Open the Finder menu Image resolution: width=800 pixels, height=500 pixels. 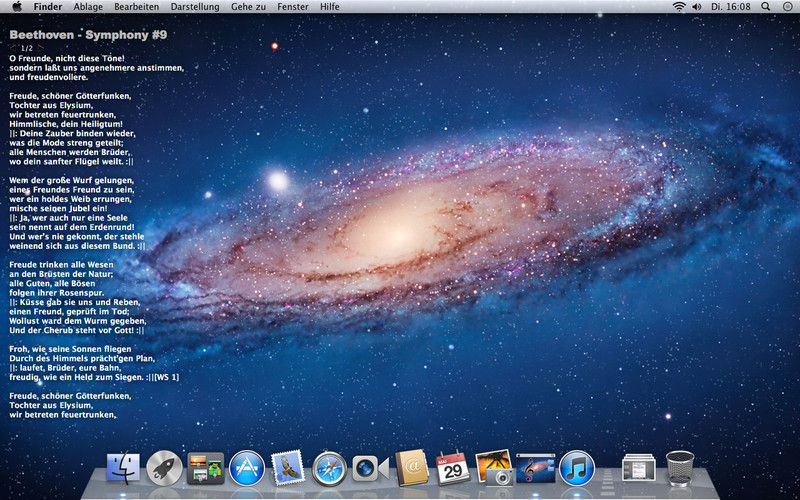(x=48, y=7)
